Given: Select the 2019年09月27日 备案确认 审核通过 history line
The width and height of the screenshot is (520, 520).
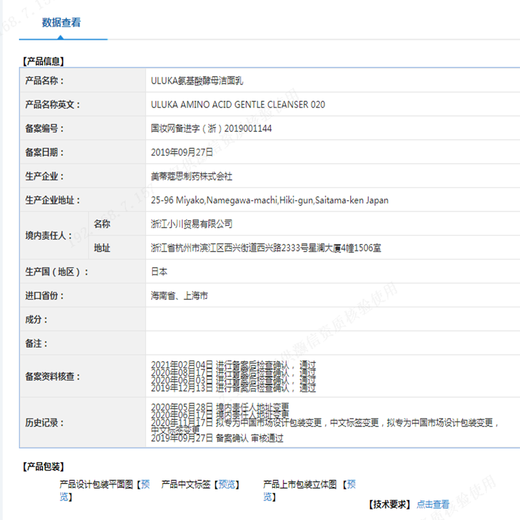Looking at the screenshot, I should (217, 438).
